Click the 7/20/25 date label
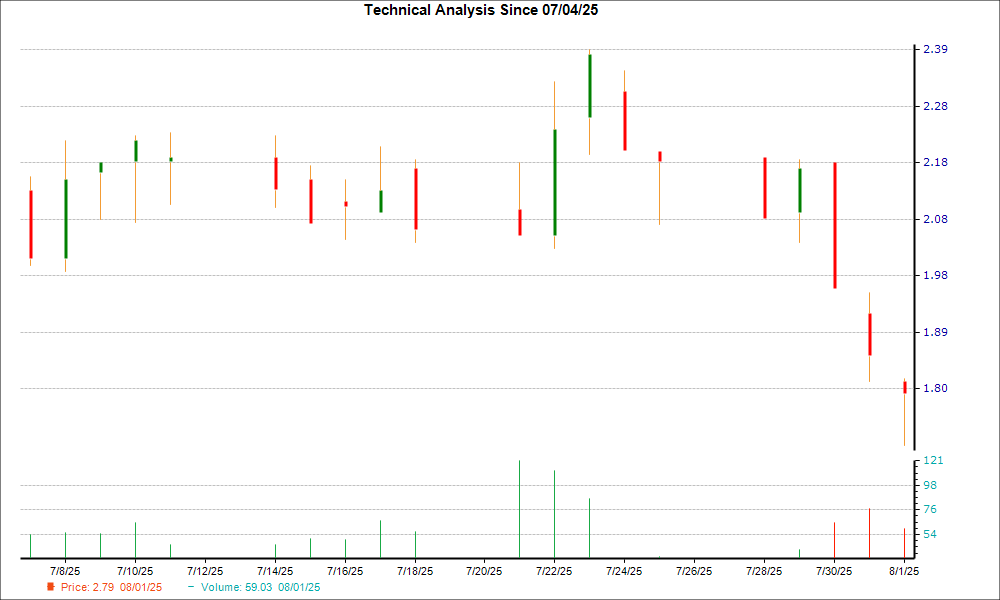This screenshot has width=1000, height=600. click(484, 571)
